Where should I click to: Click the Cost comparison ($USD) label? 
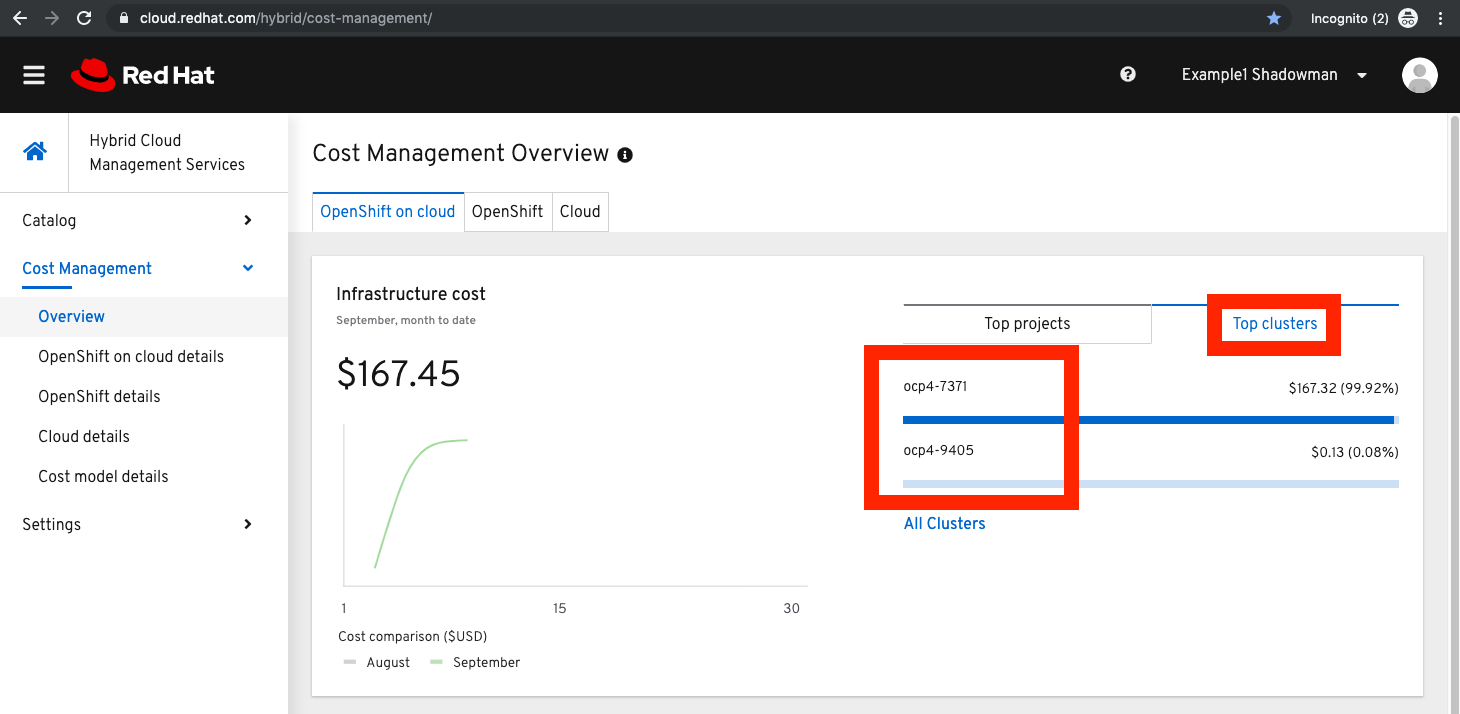[413, 636]
